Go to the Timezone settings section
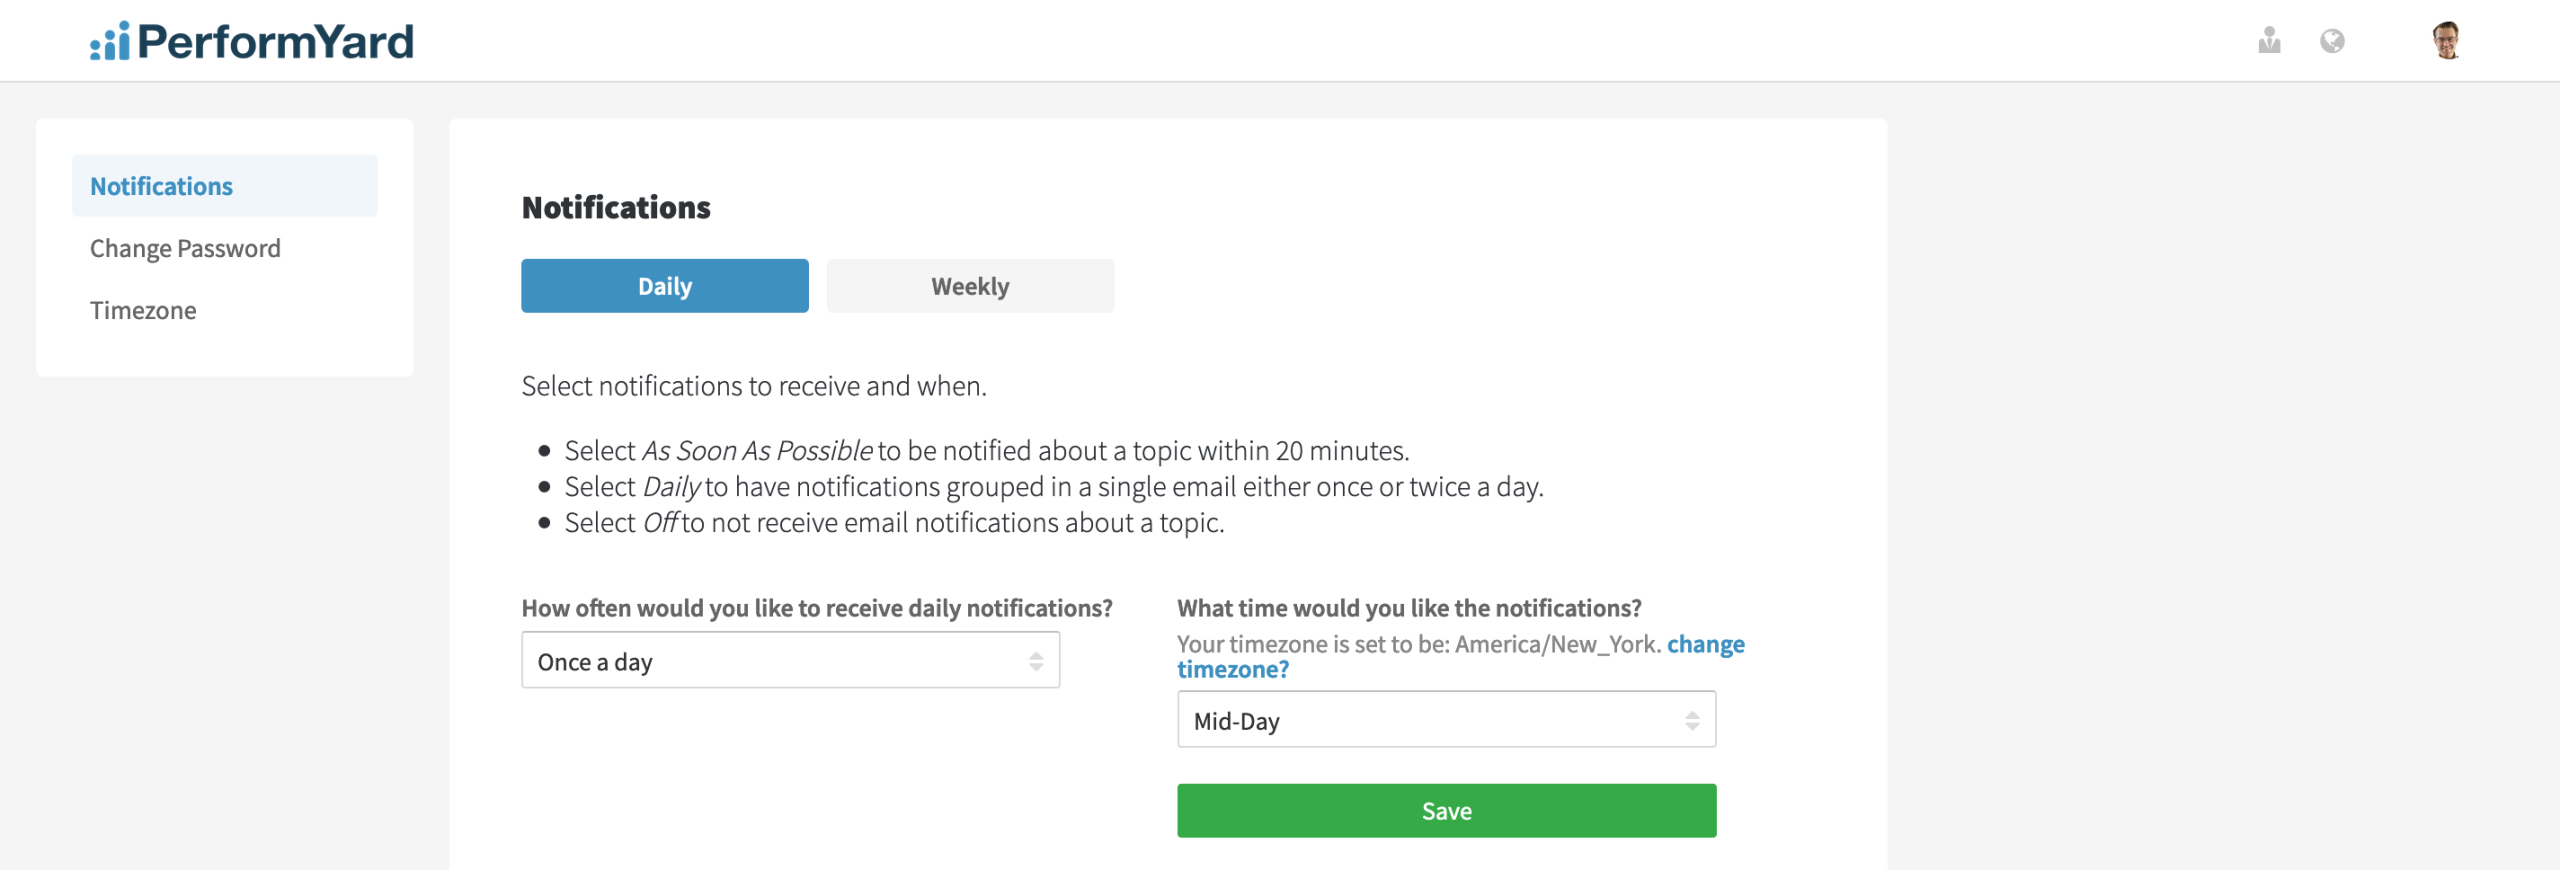2560x870 pixels. pos(143,310)
